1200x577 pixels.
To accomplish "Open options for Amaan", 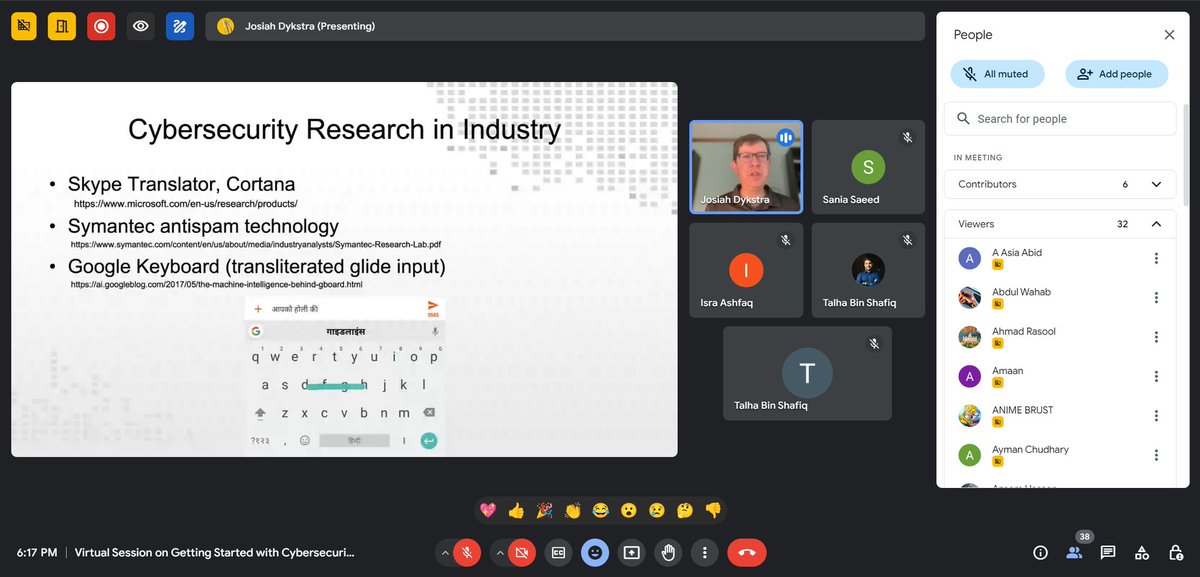I will (1156, 376).
